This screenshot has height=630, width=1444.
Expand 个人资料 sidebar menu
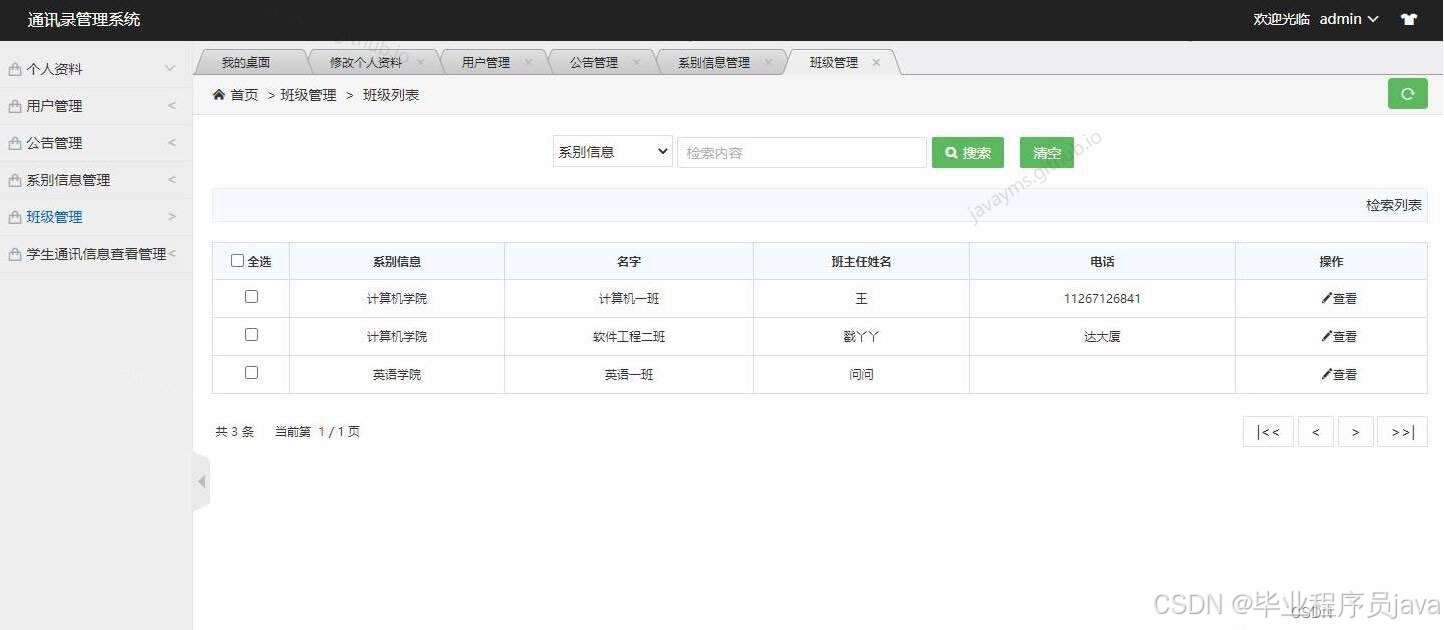point(96,69)
